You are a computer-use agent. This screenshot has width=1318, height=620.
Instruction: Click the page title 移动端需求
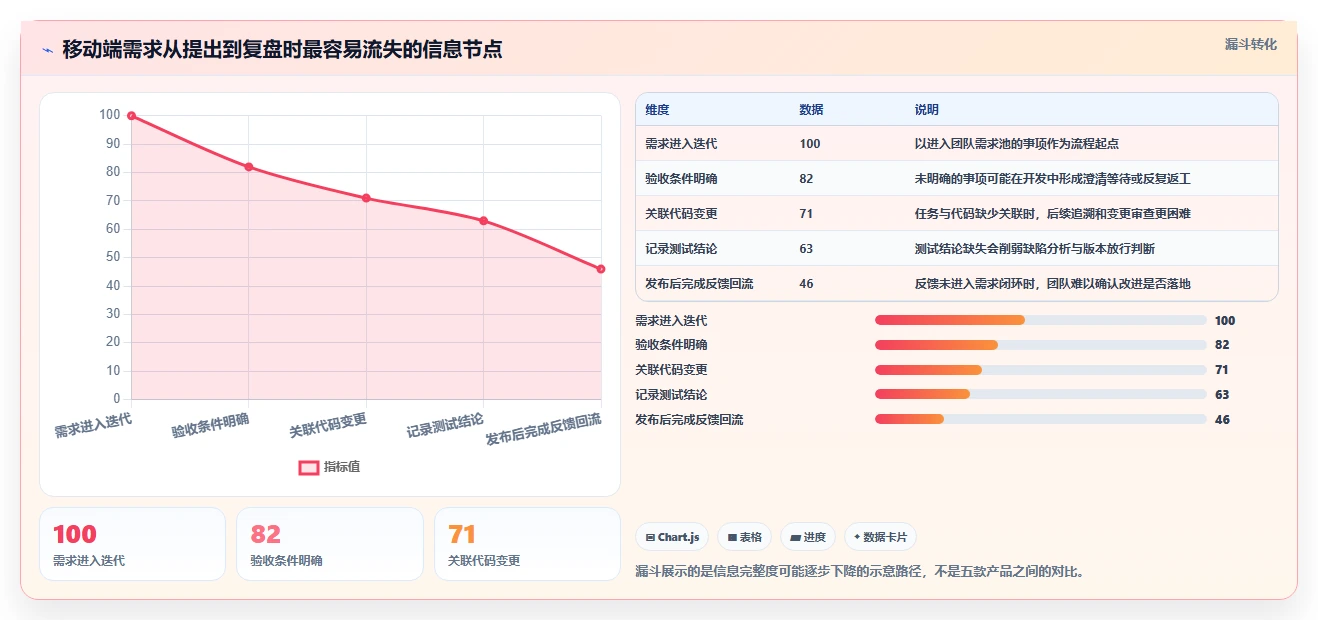(x=282, y=49)
